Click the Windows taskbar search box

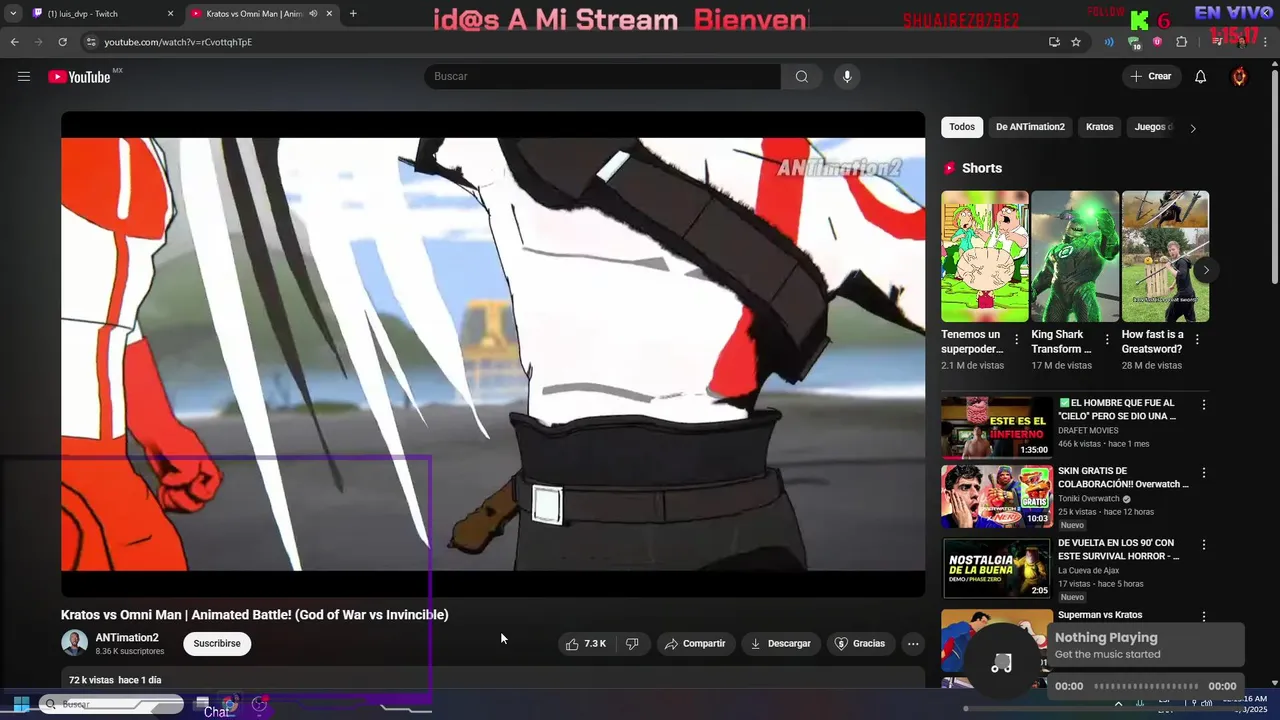click(111, 705)
